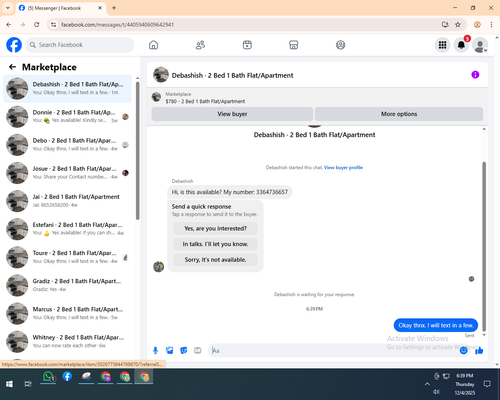Click the Facebook logo
Image resolution: width=500 pixels, height=400 pixels.
pos(14,45)
